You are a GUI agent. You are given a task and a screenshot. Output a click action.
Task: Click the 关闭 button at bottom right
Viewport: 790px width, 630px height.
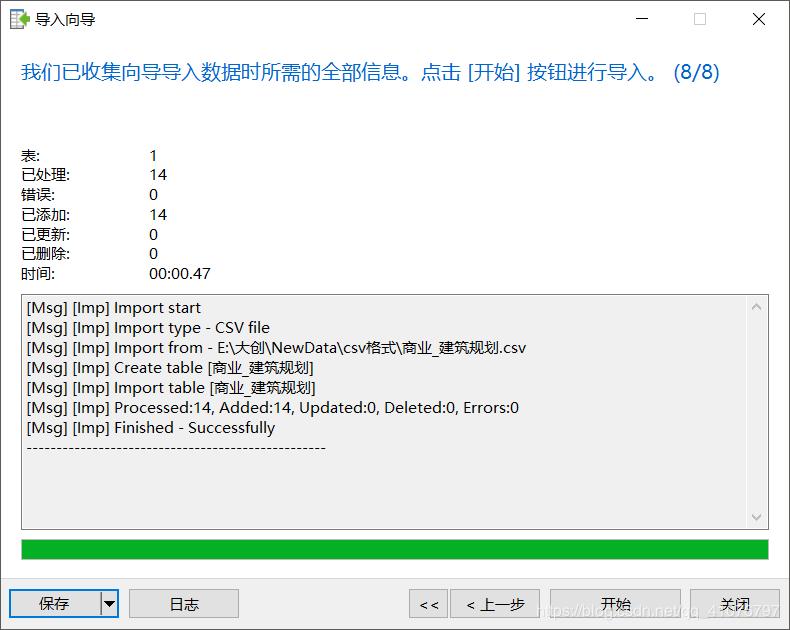(735, 604)
